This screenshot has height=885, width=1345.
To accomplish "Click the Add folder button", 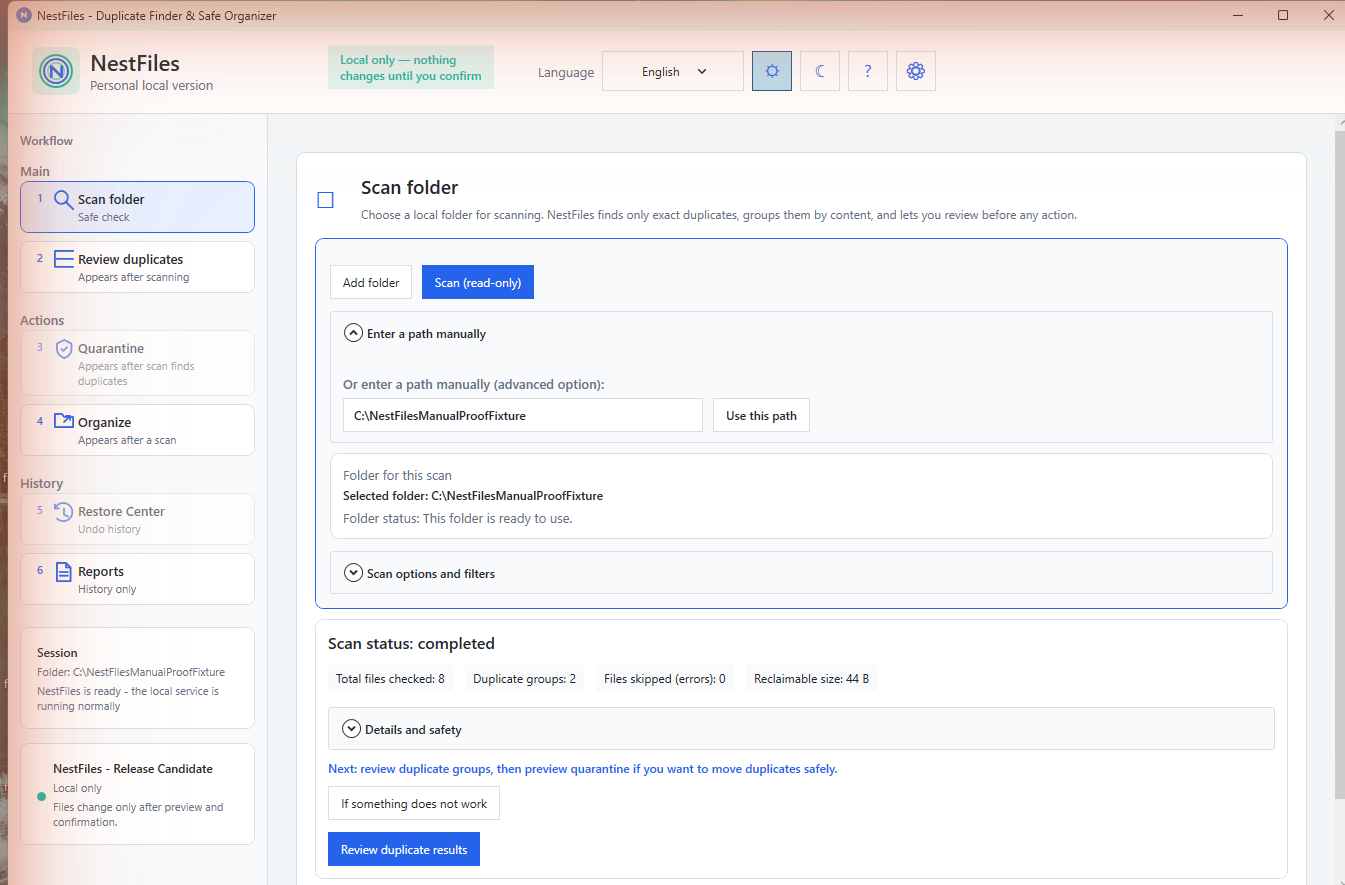I will pos(371,282).
